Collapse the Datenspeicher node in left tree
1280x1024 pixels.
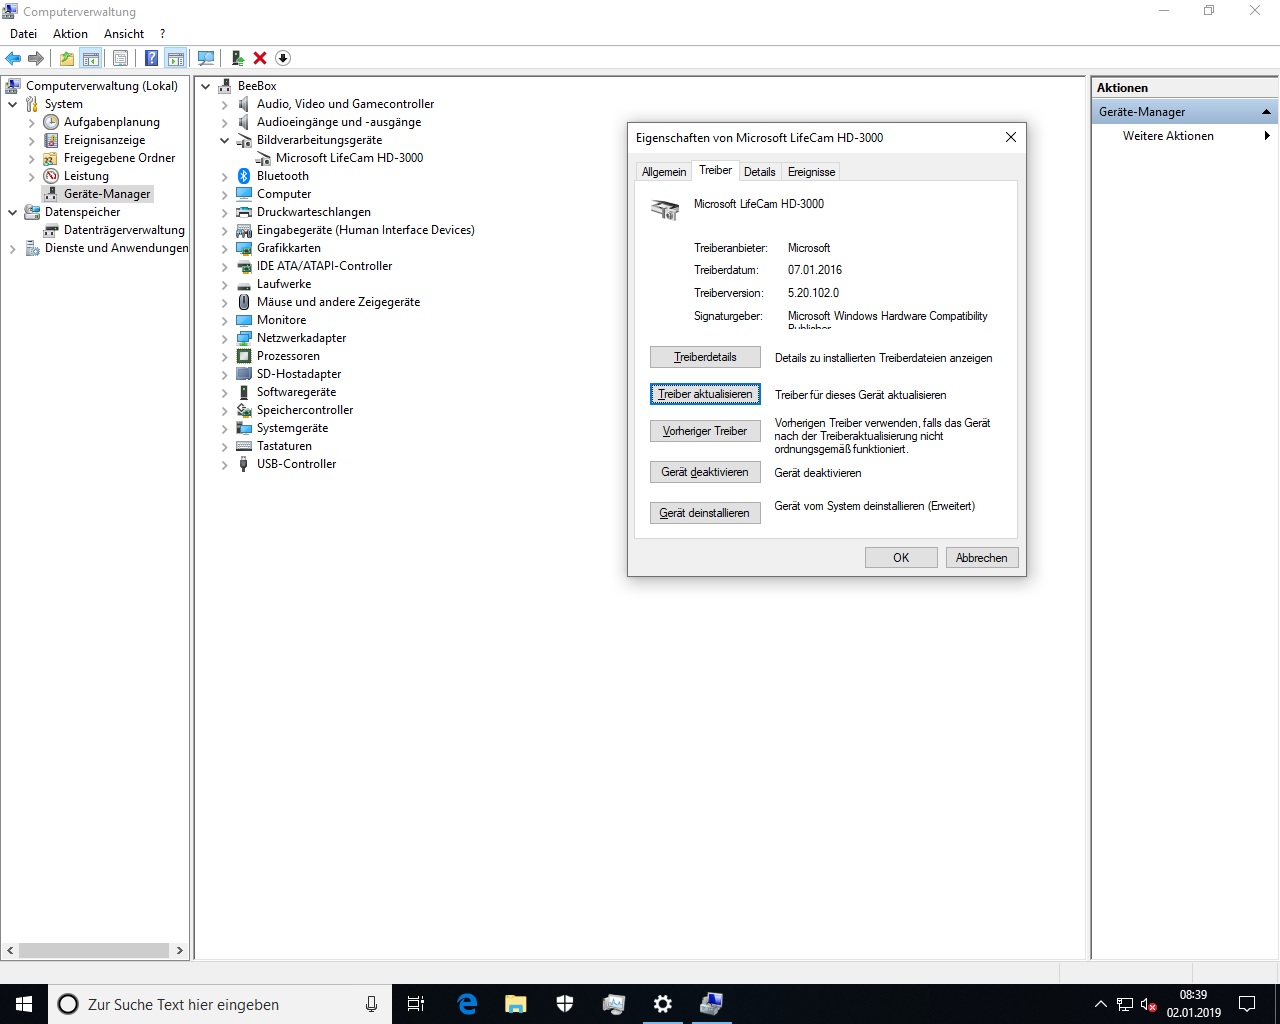click(12, 212)
